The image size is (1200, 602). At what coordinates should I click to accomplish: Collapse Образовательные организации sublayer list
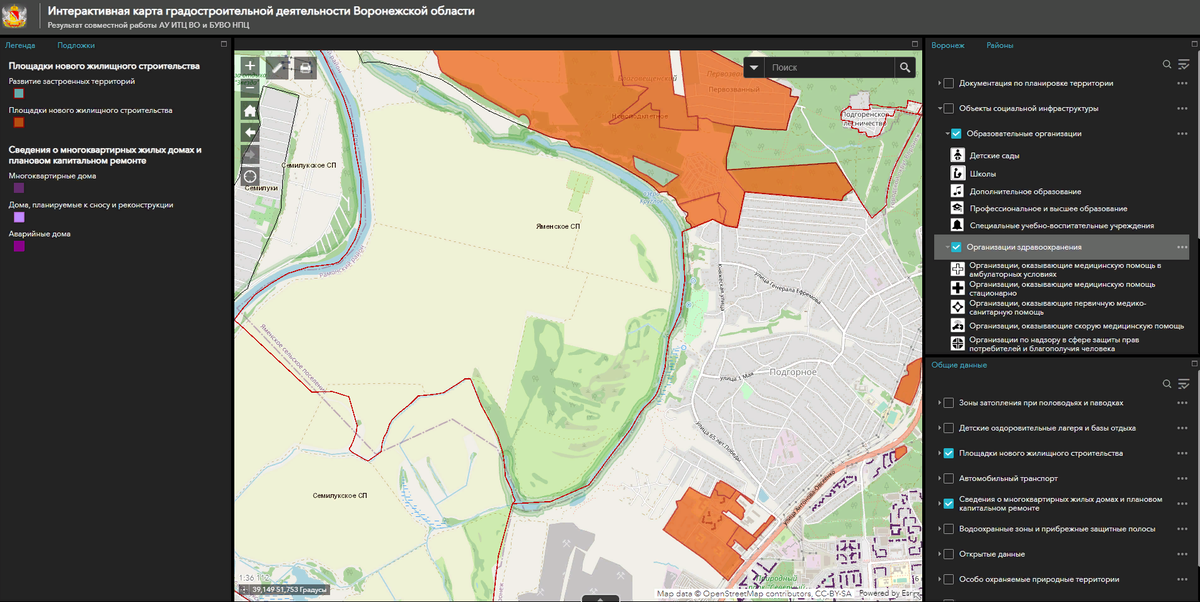pos(946,133)
